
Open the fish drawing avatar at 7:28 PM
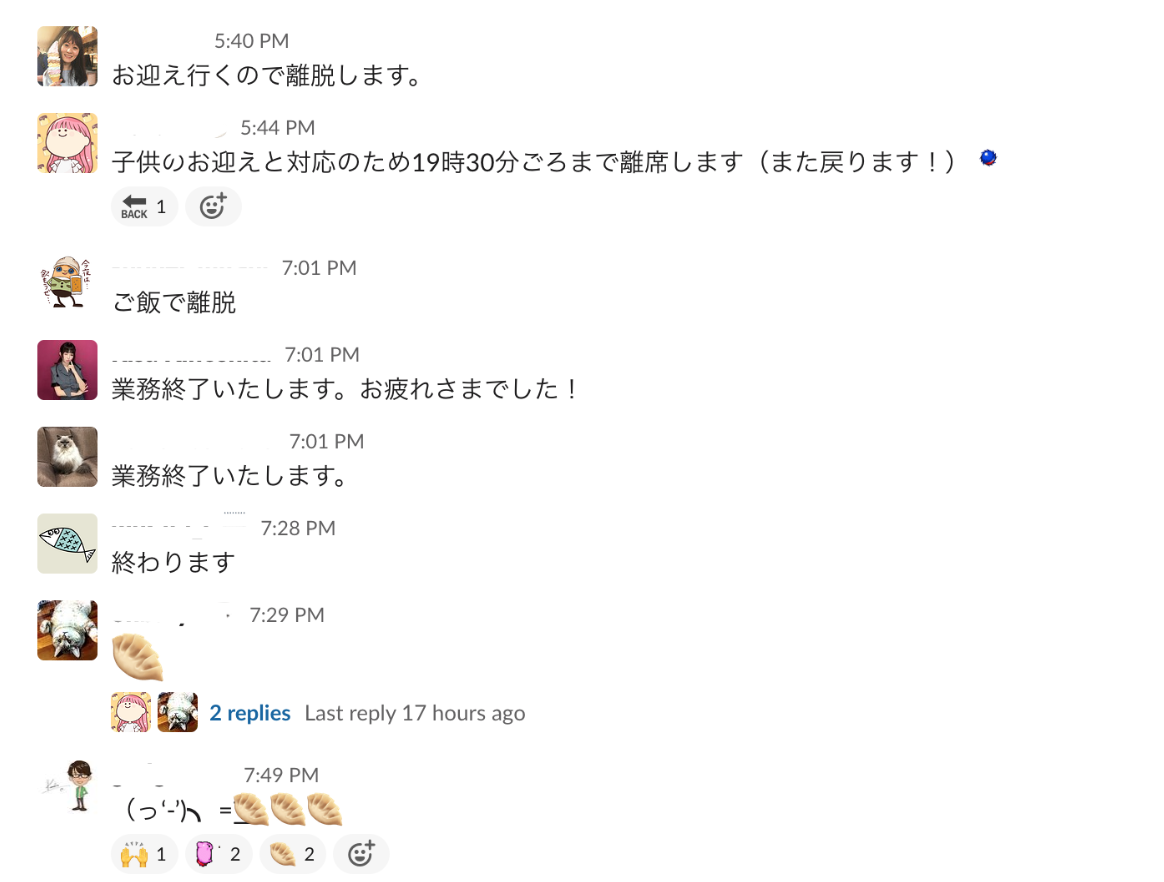(68, 543)
